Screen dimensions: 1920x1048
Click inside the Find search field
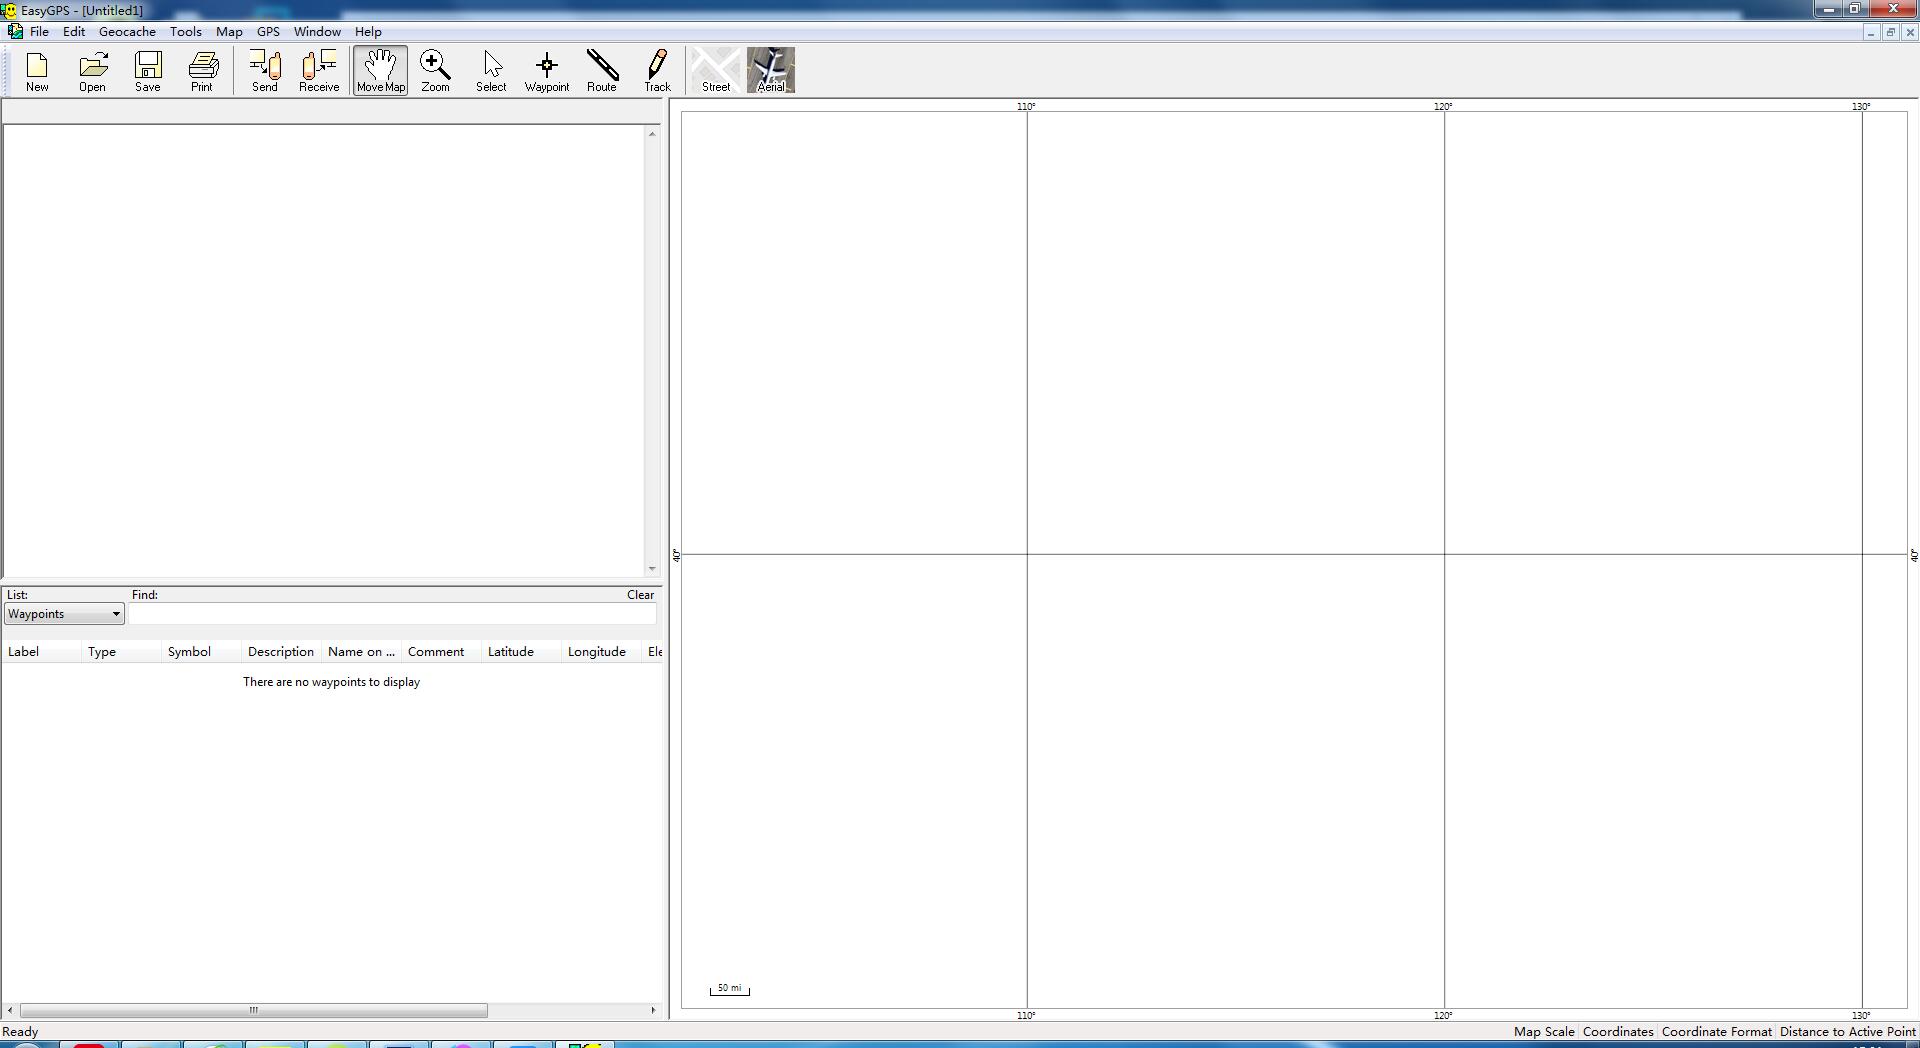(392, 614)
